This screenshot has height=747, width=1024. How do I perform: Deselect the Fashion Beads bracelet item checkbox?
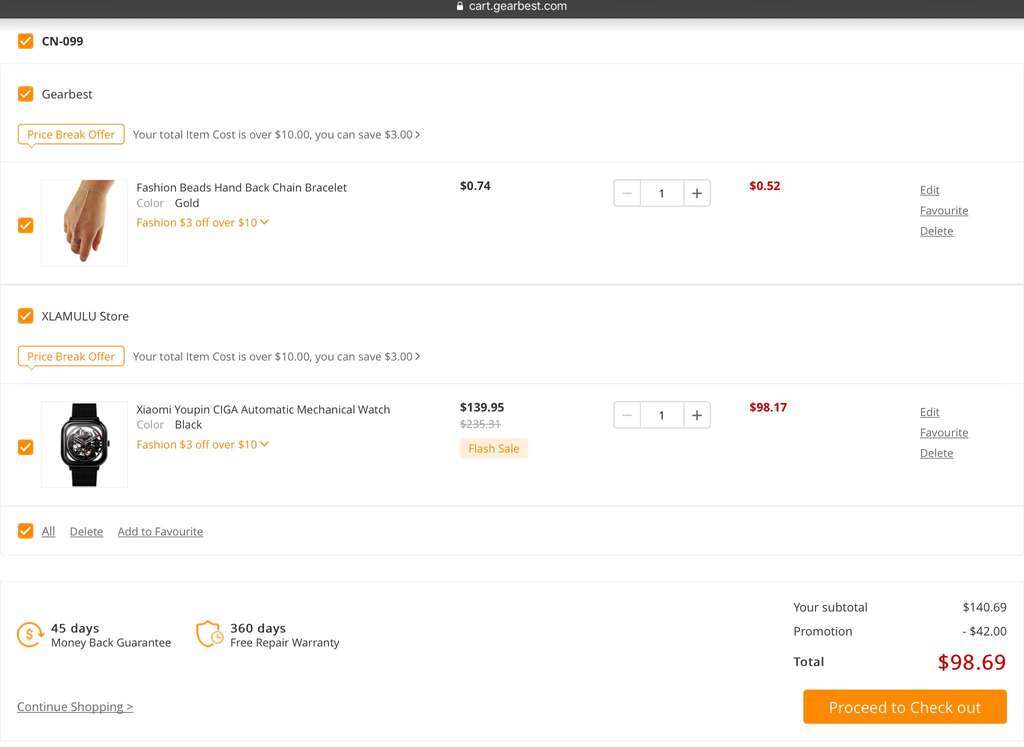(x=26, y=225)
